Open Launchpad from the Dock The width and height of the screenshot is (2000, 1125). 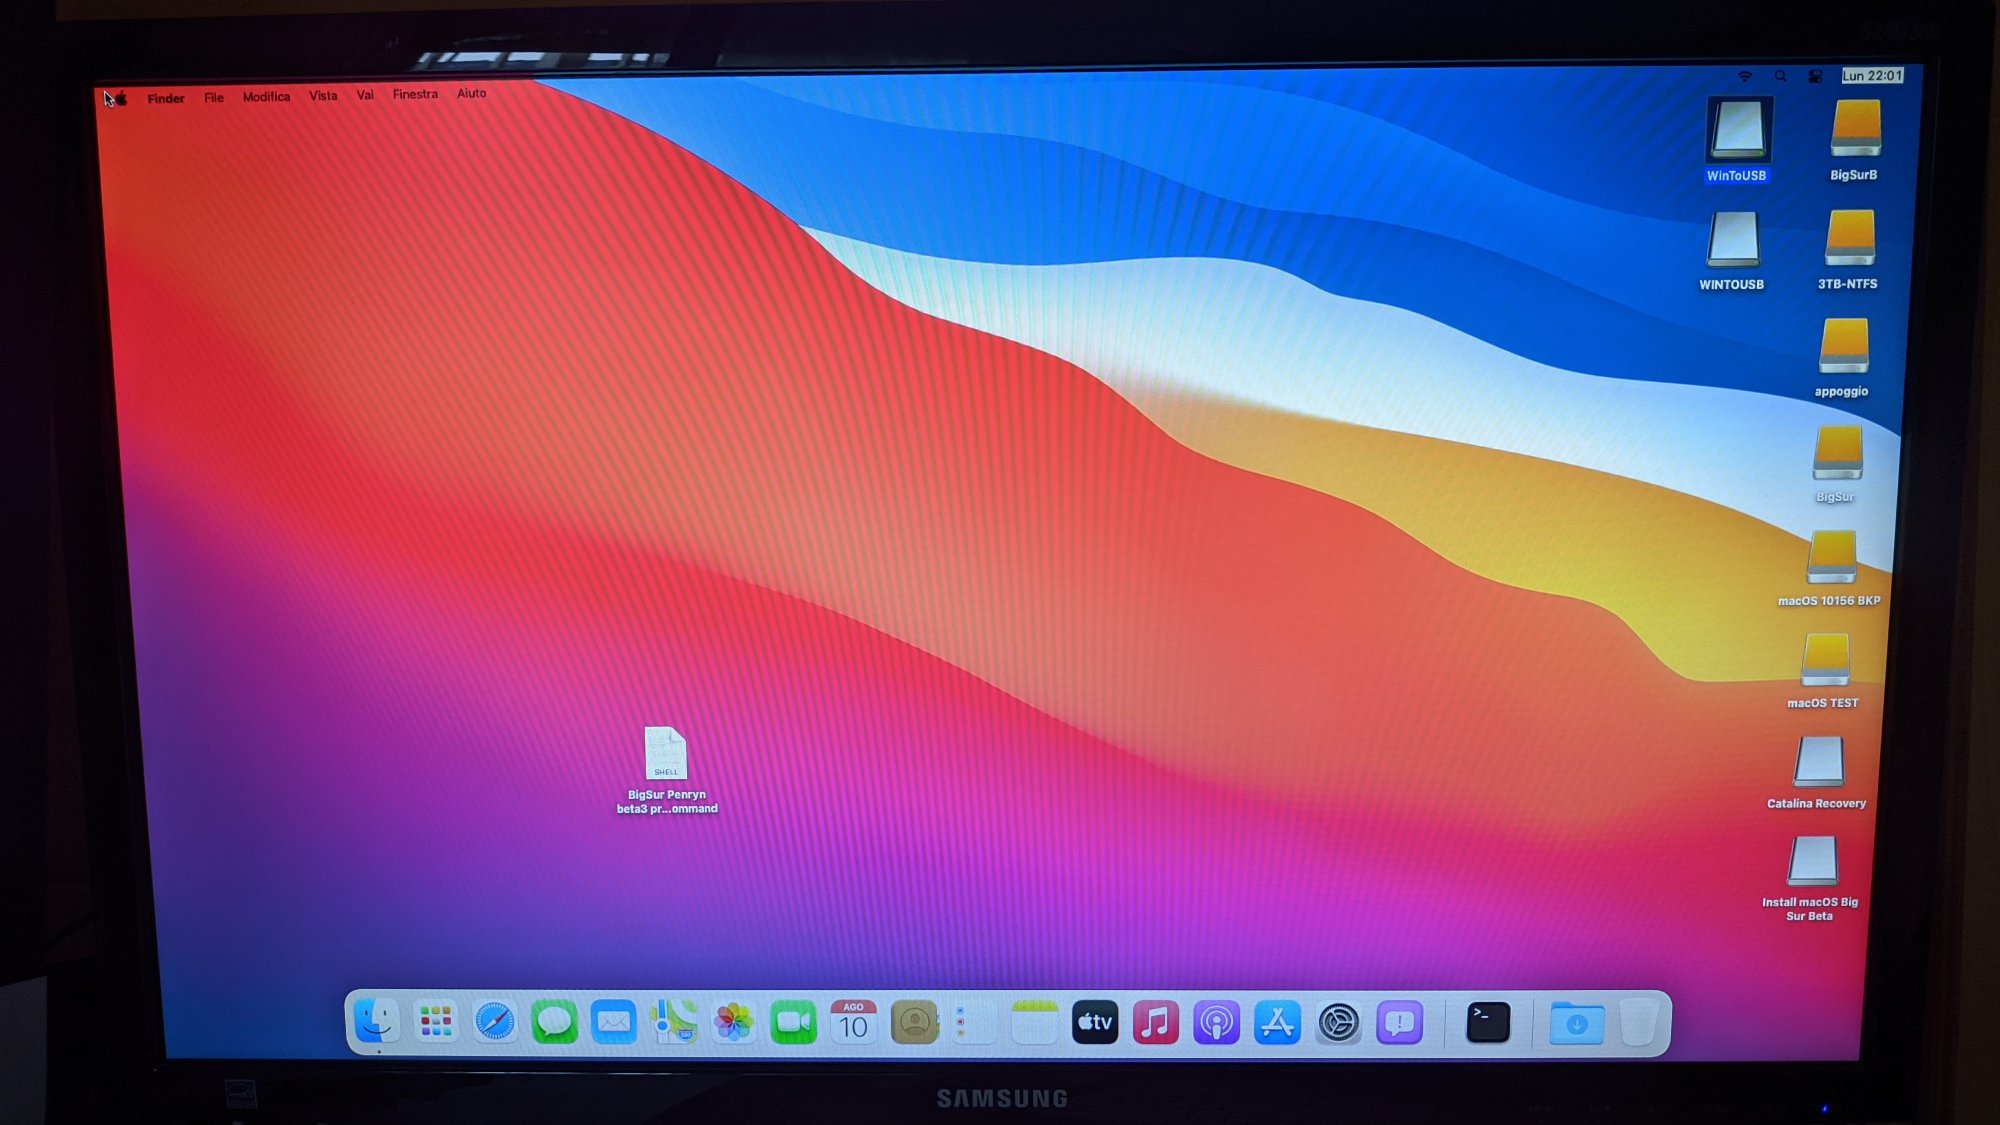436,1022
